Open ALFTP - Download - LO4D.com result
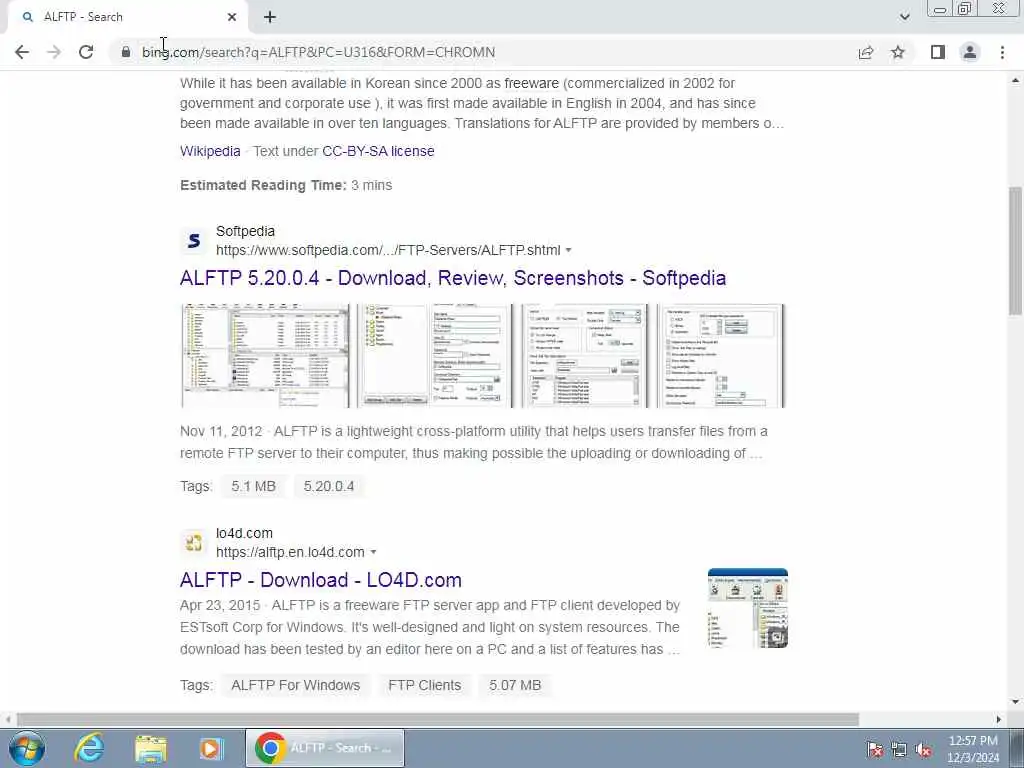Viewport: 1024px width, 768px height. click(321, 580)
